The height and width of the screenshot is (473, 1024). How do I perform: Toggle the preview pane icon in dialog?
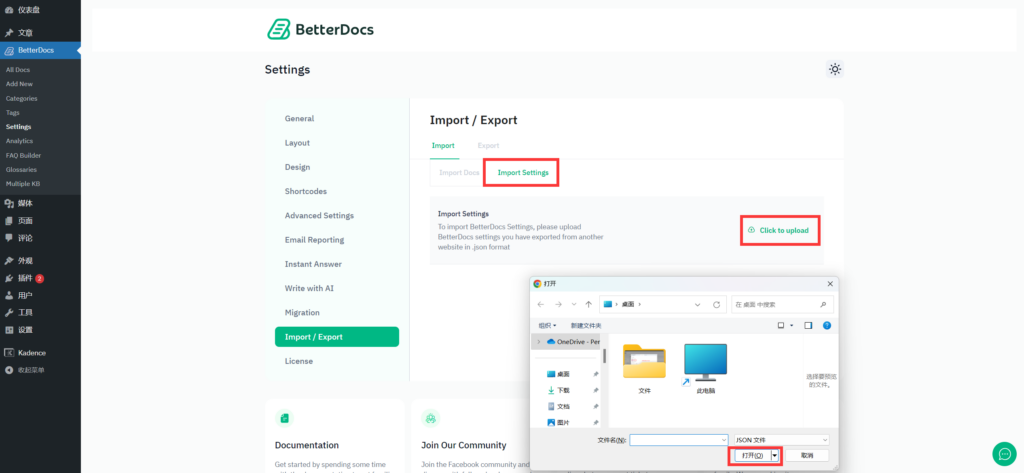808,325
